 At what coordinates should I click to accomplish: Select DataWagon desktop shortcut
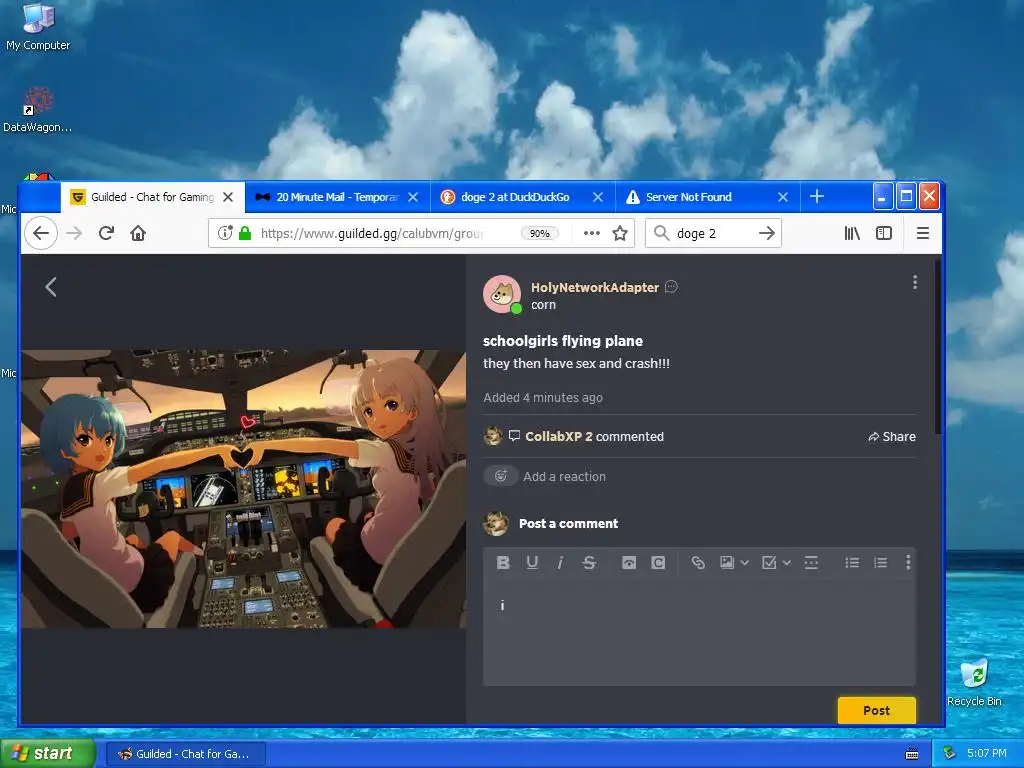(x=37, y=110)
